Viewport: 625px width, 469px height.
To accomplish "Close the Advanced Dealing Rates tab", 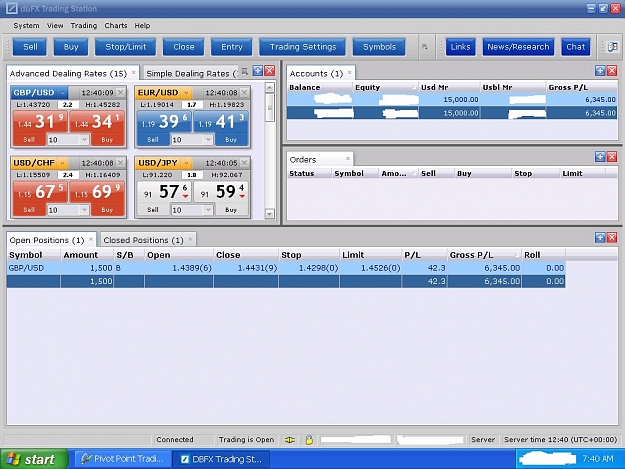I will coord(134,73).
